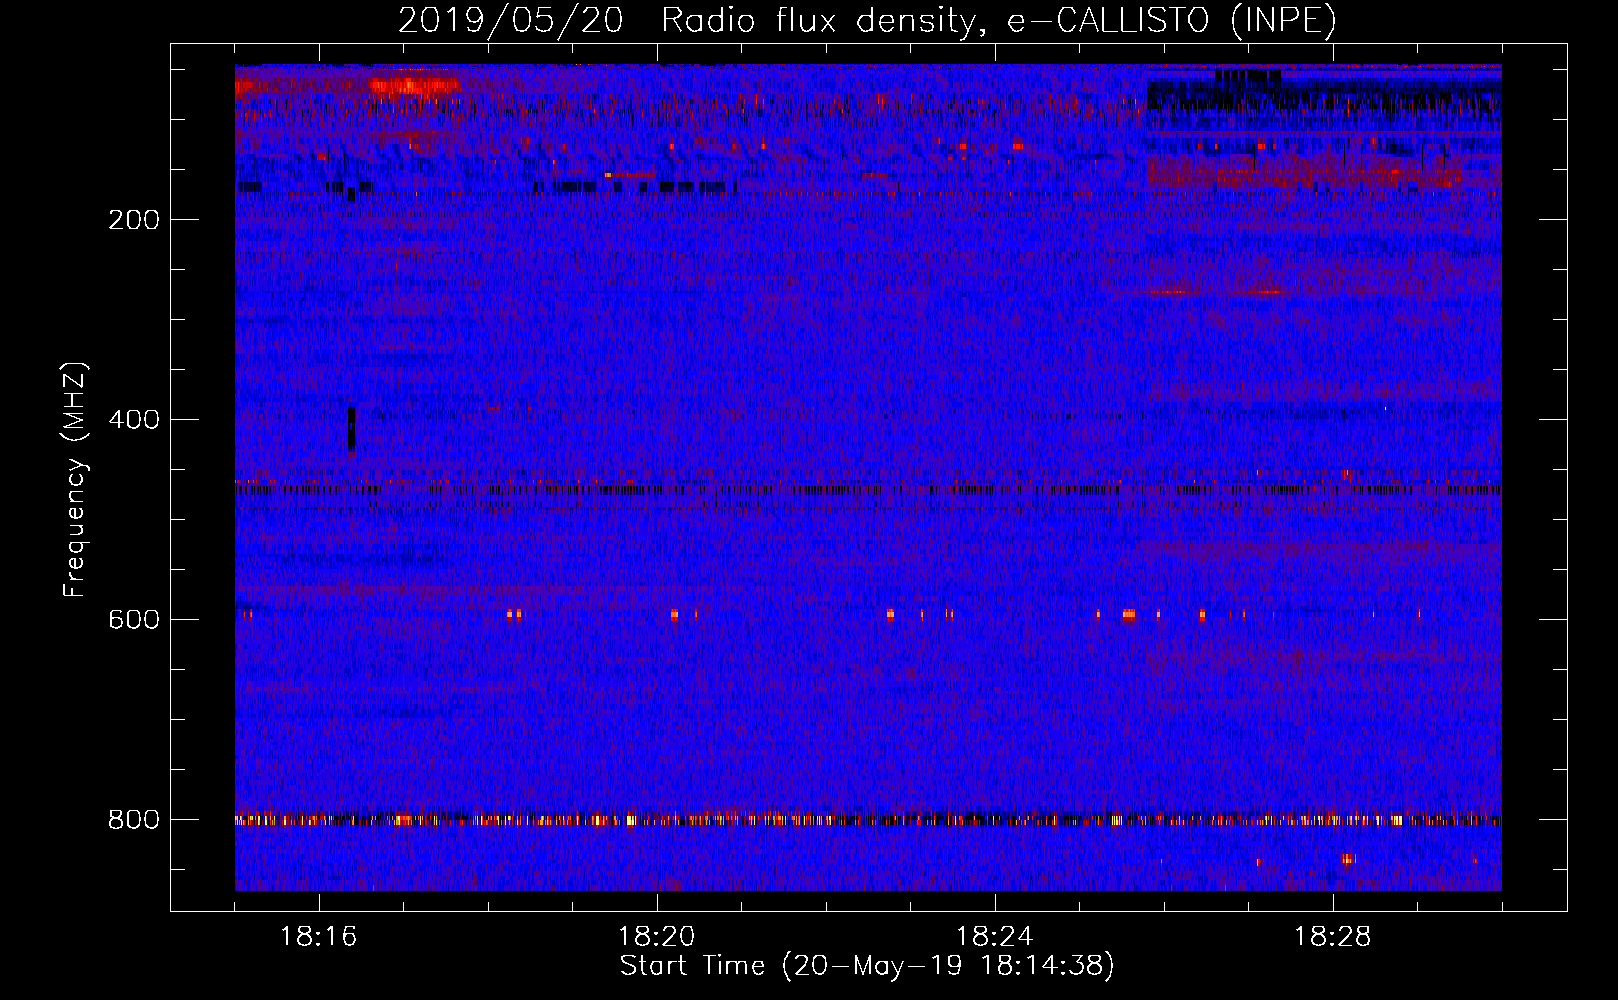The width and height of the screenshot is (1618, 1000).
Task: Click the black vertical dropout near 400 MHz
Action: (x=351, y=430)
